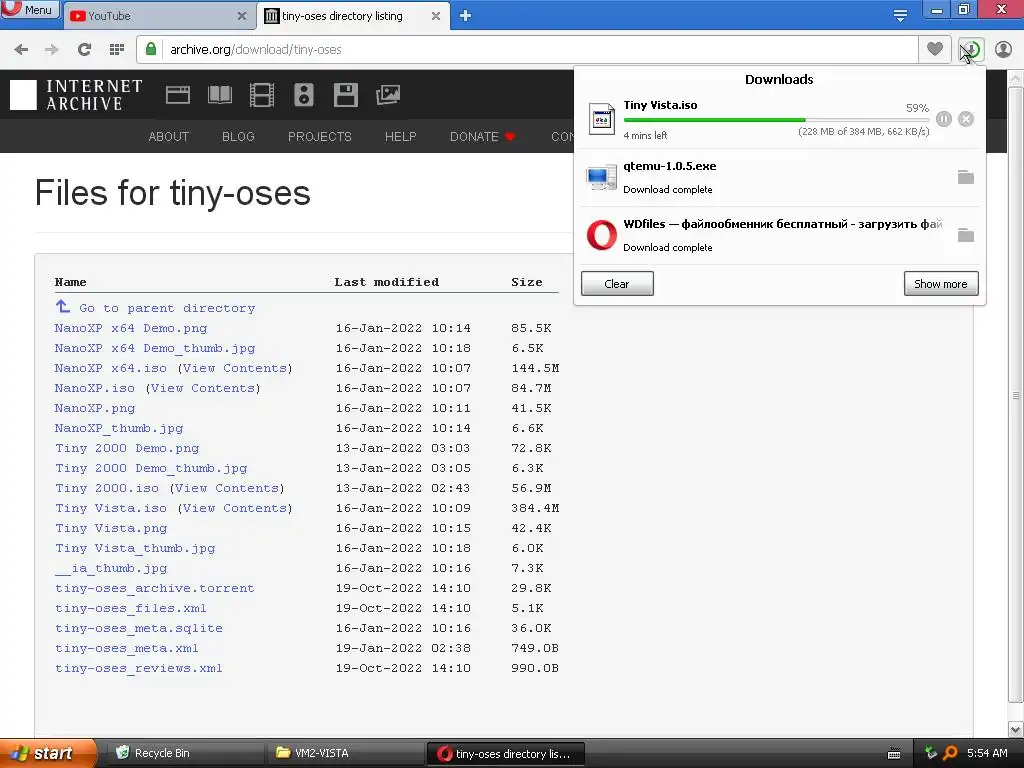Open Tiny 2000 Demo.png link
This screenshot has width=1024, height=768.
tap(127, 448)
